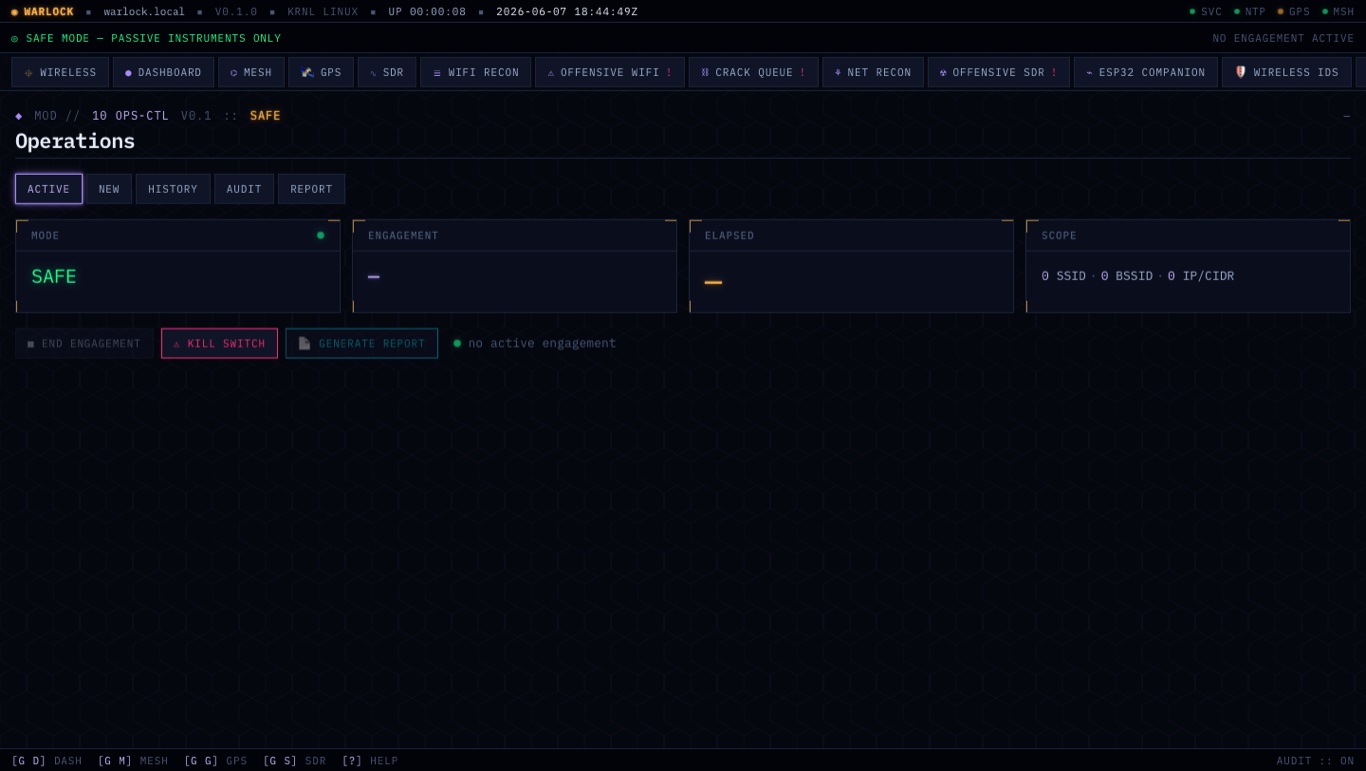Click the 0 SSID scope count
Image resolution: width=1366 pixels, height=771 pixels.
(1064, 276)
